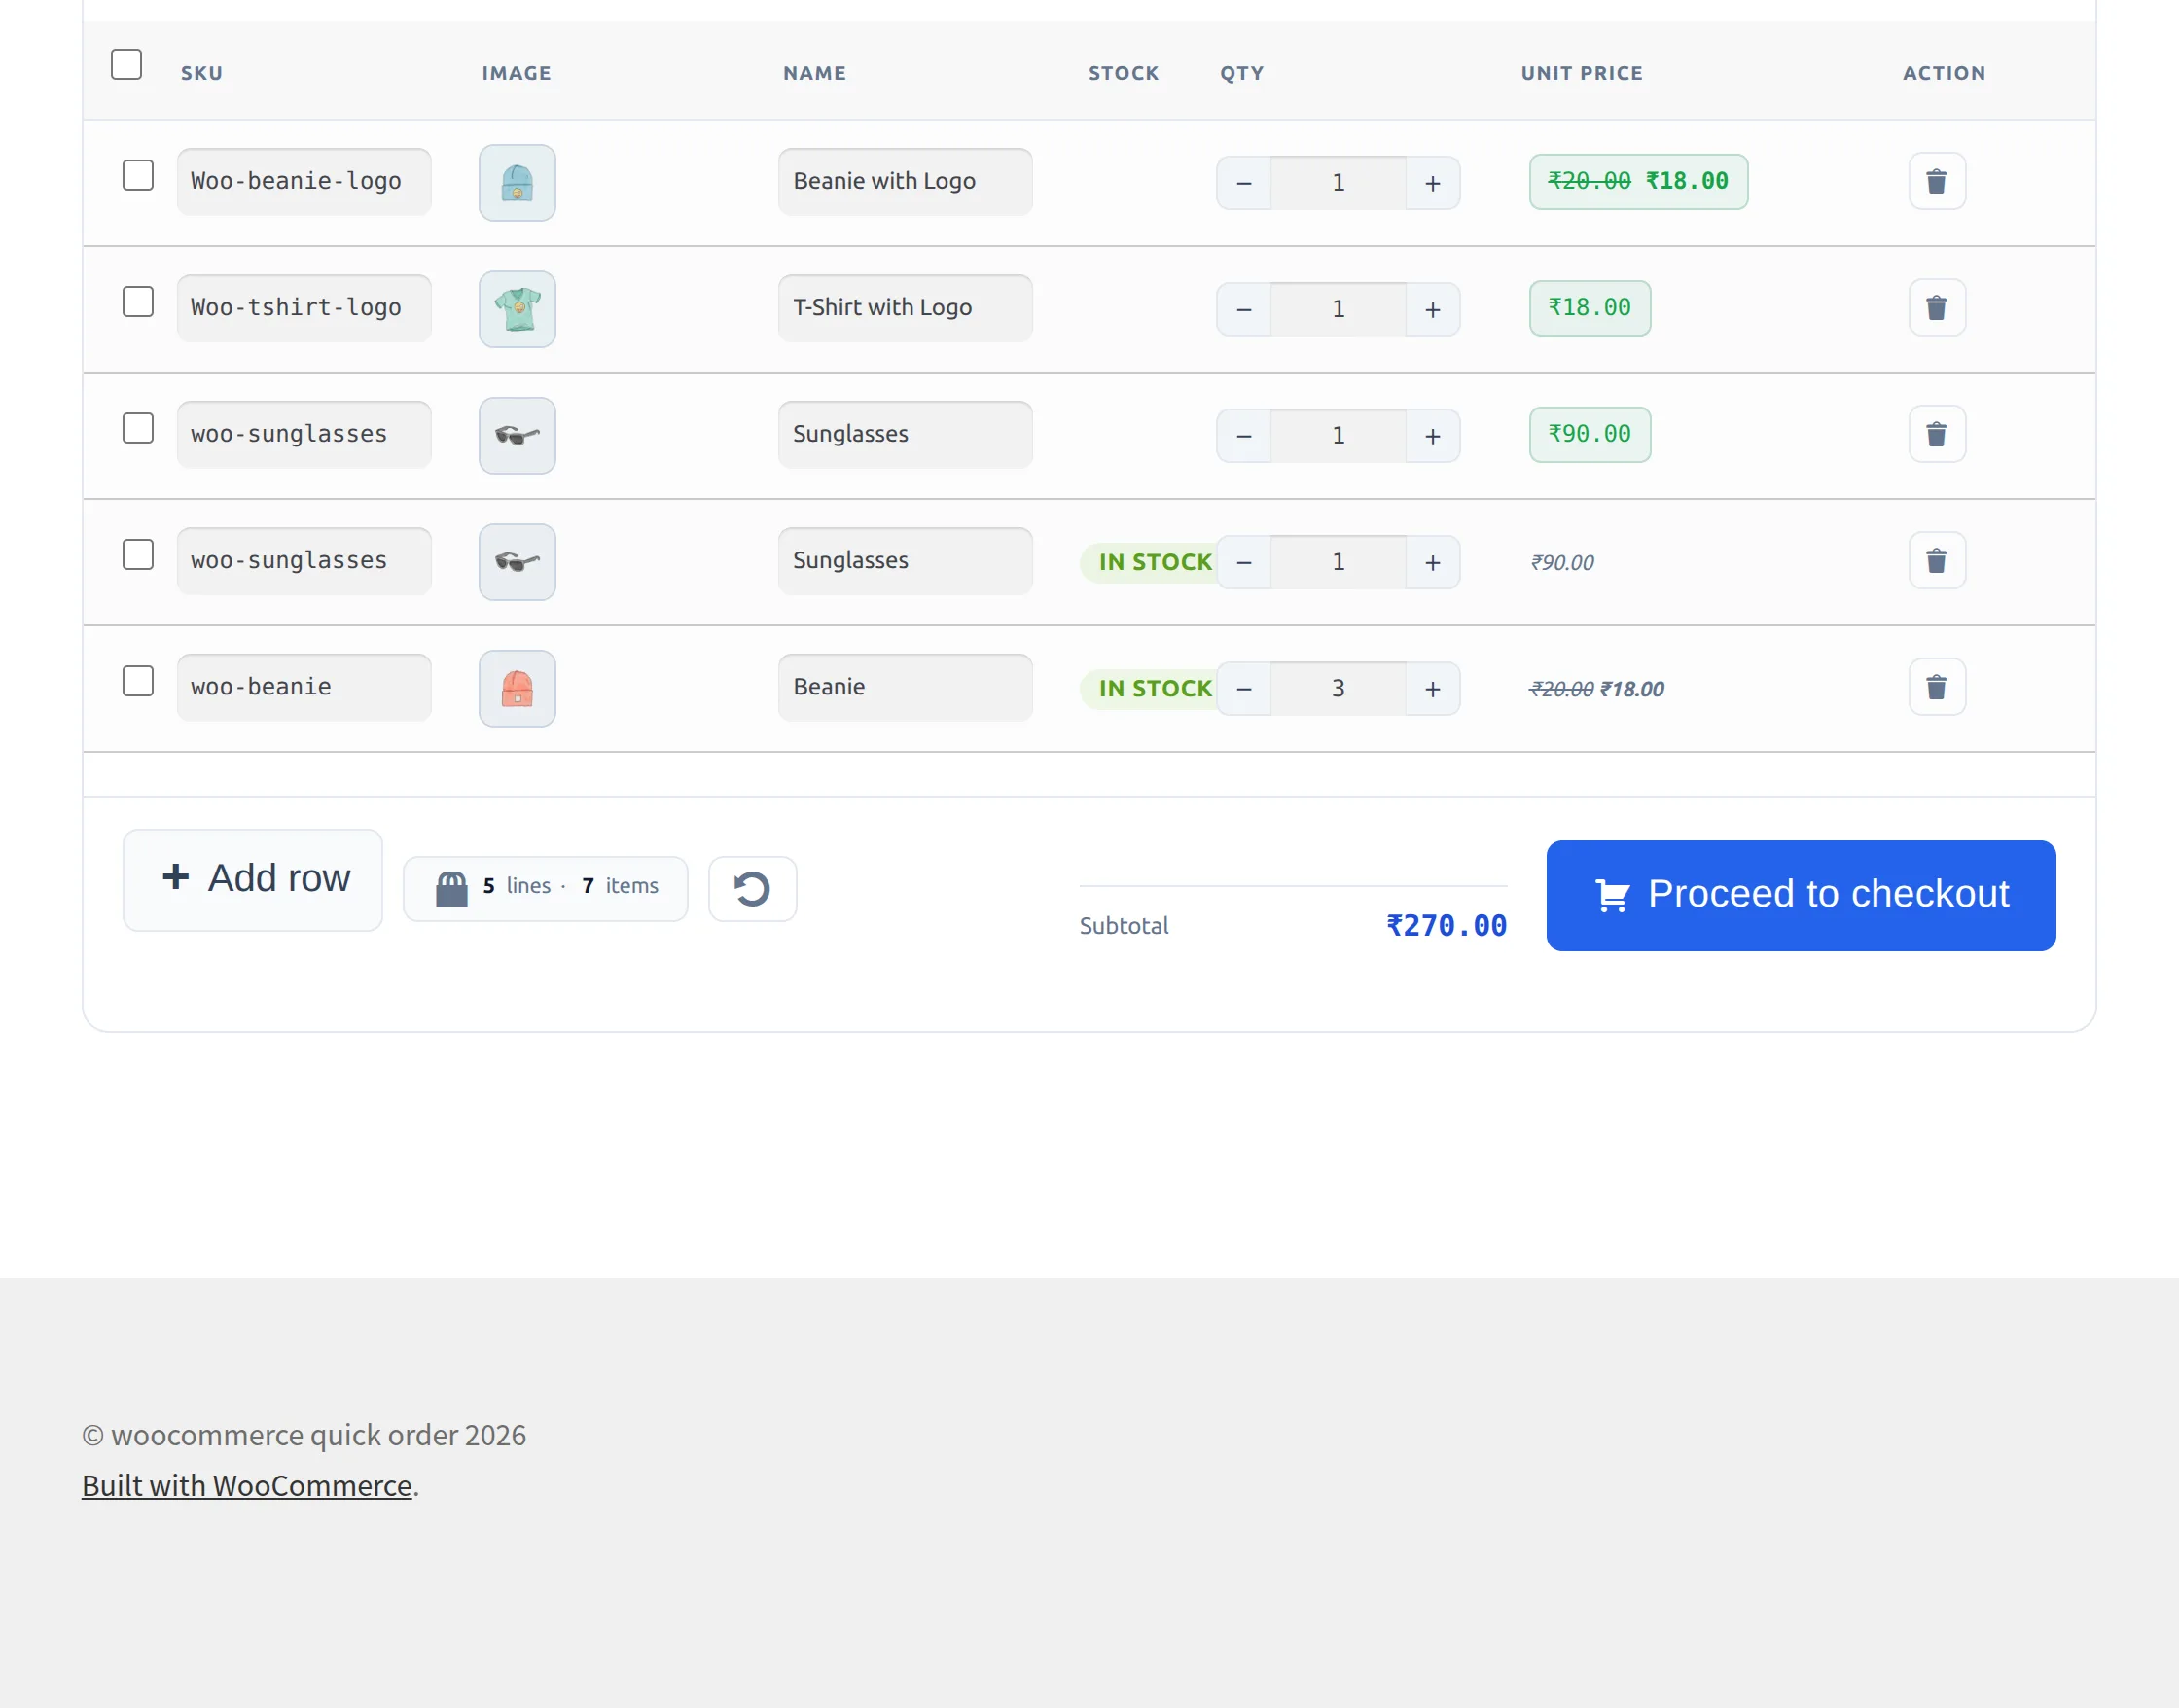Click the Beanie with Logo quantity field
2179x1708 pixels.
pos(1338,183)
